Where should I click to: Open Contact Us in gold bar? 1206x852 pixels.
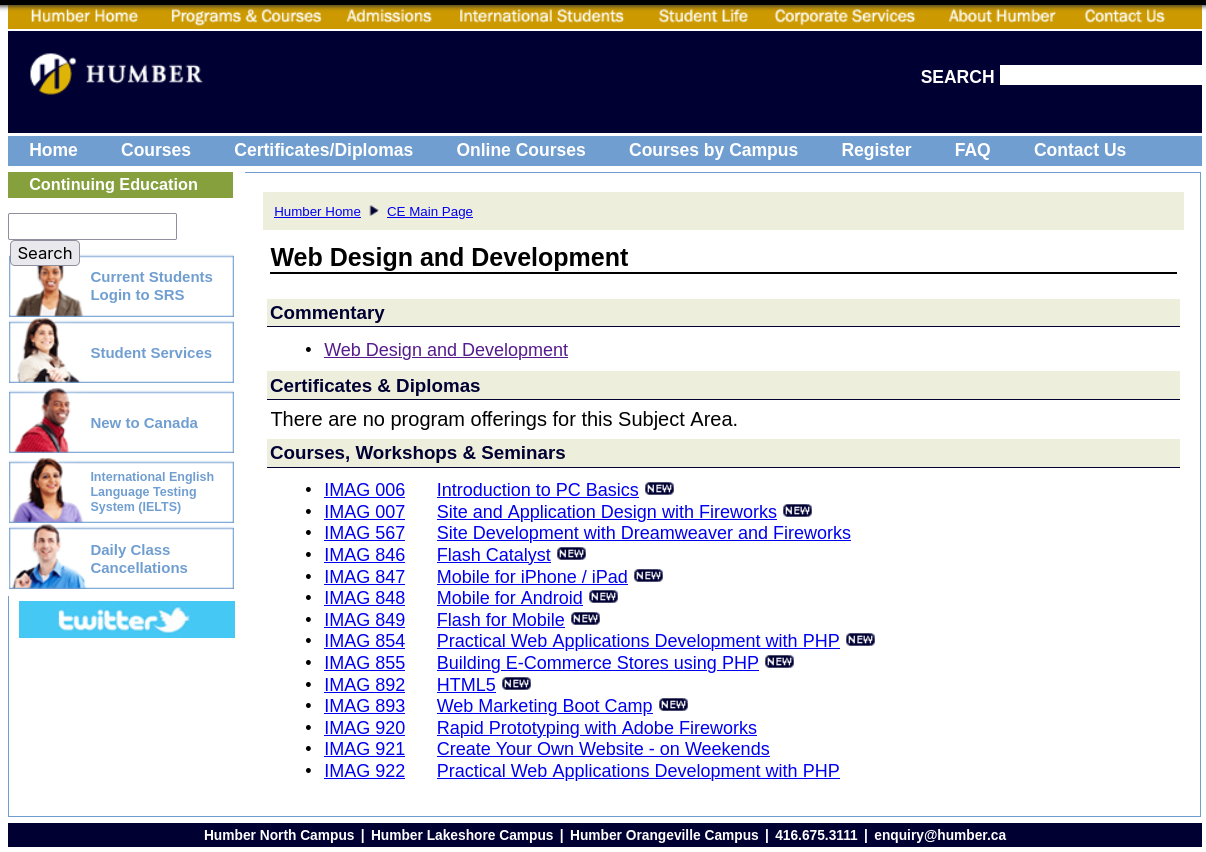click(1124, 16)
